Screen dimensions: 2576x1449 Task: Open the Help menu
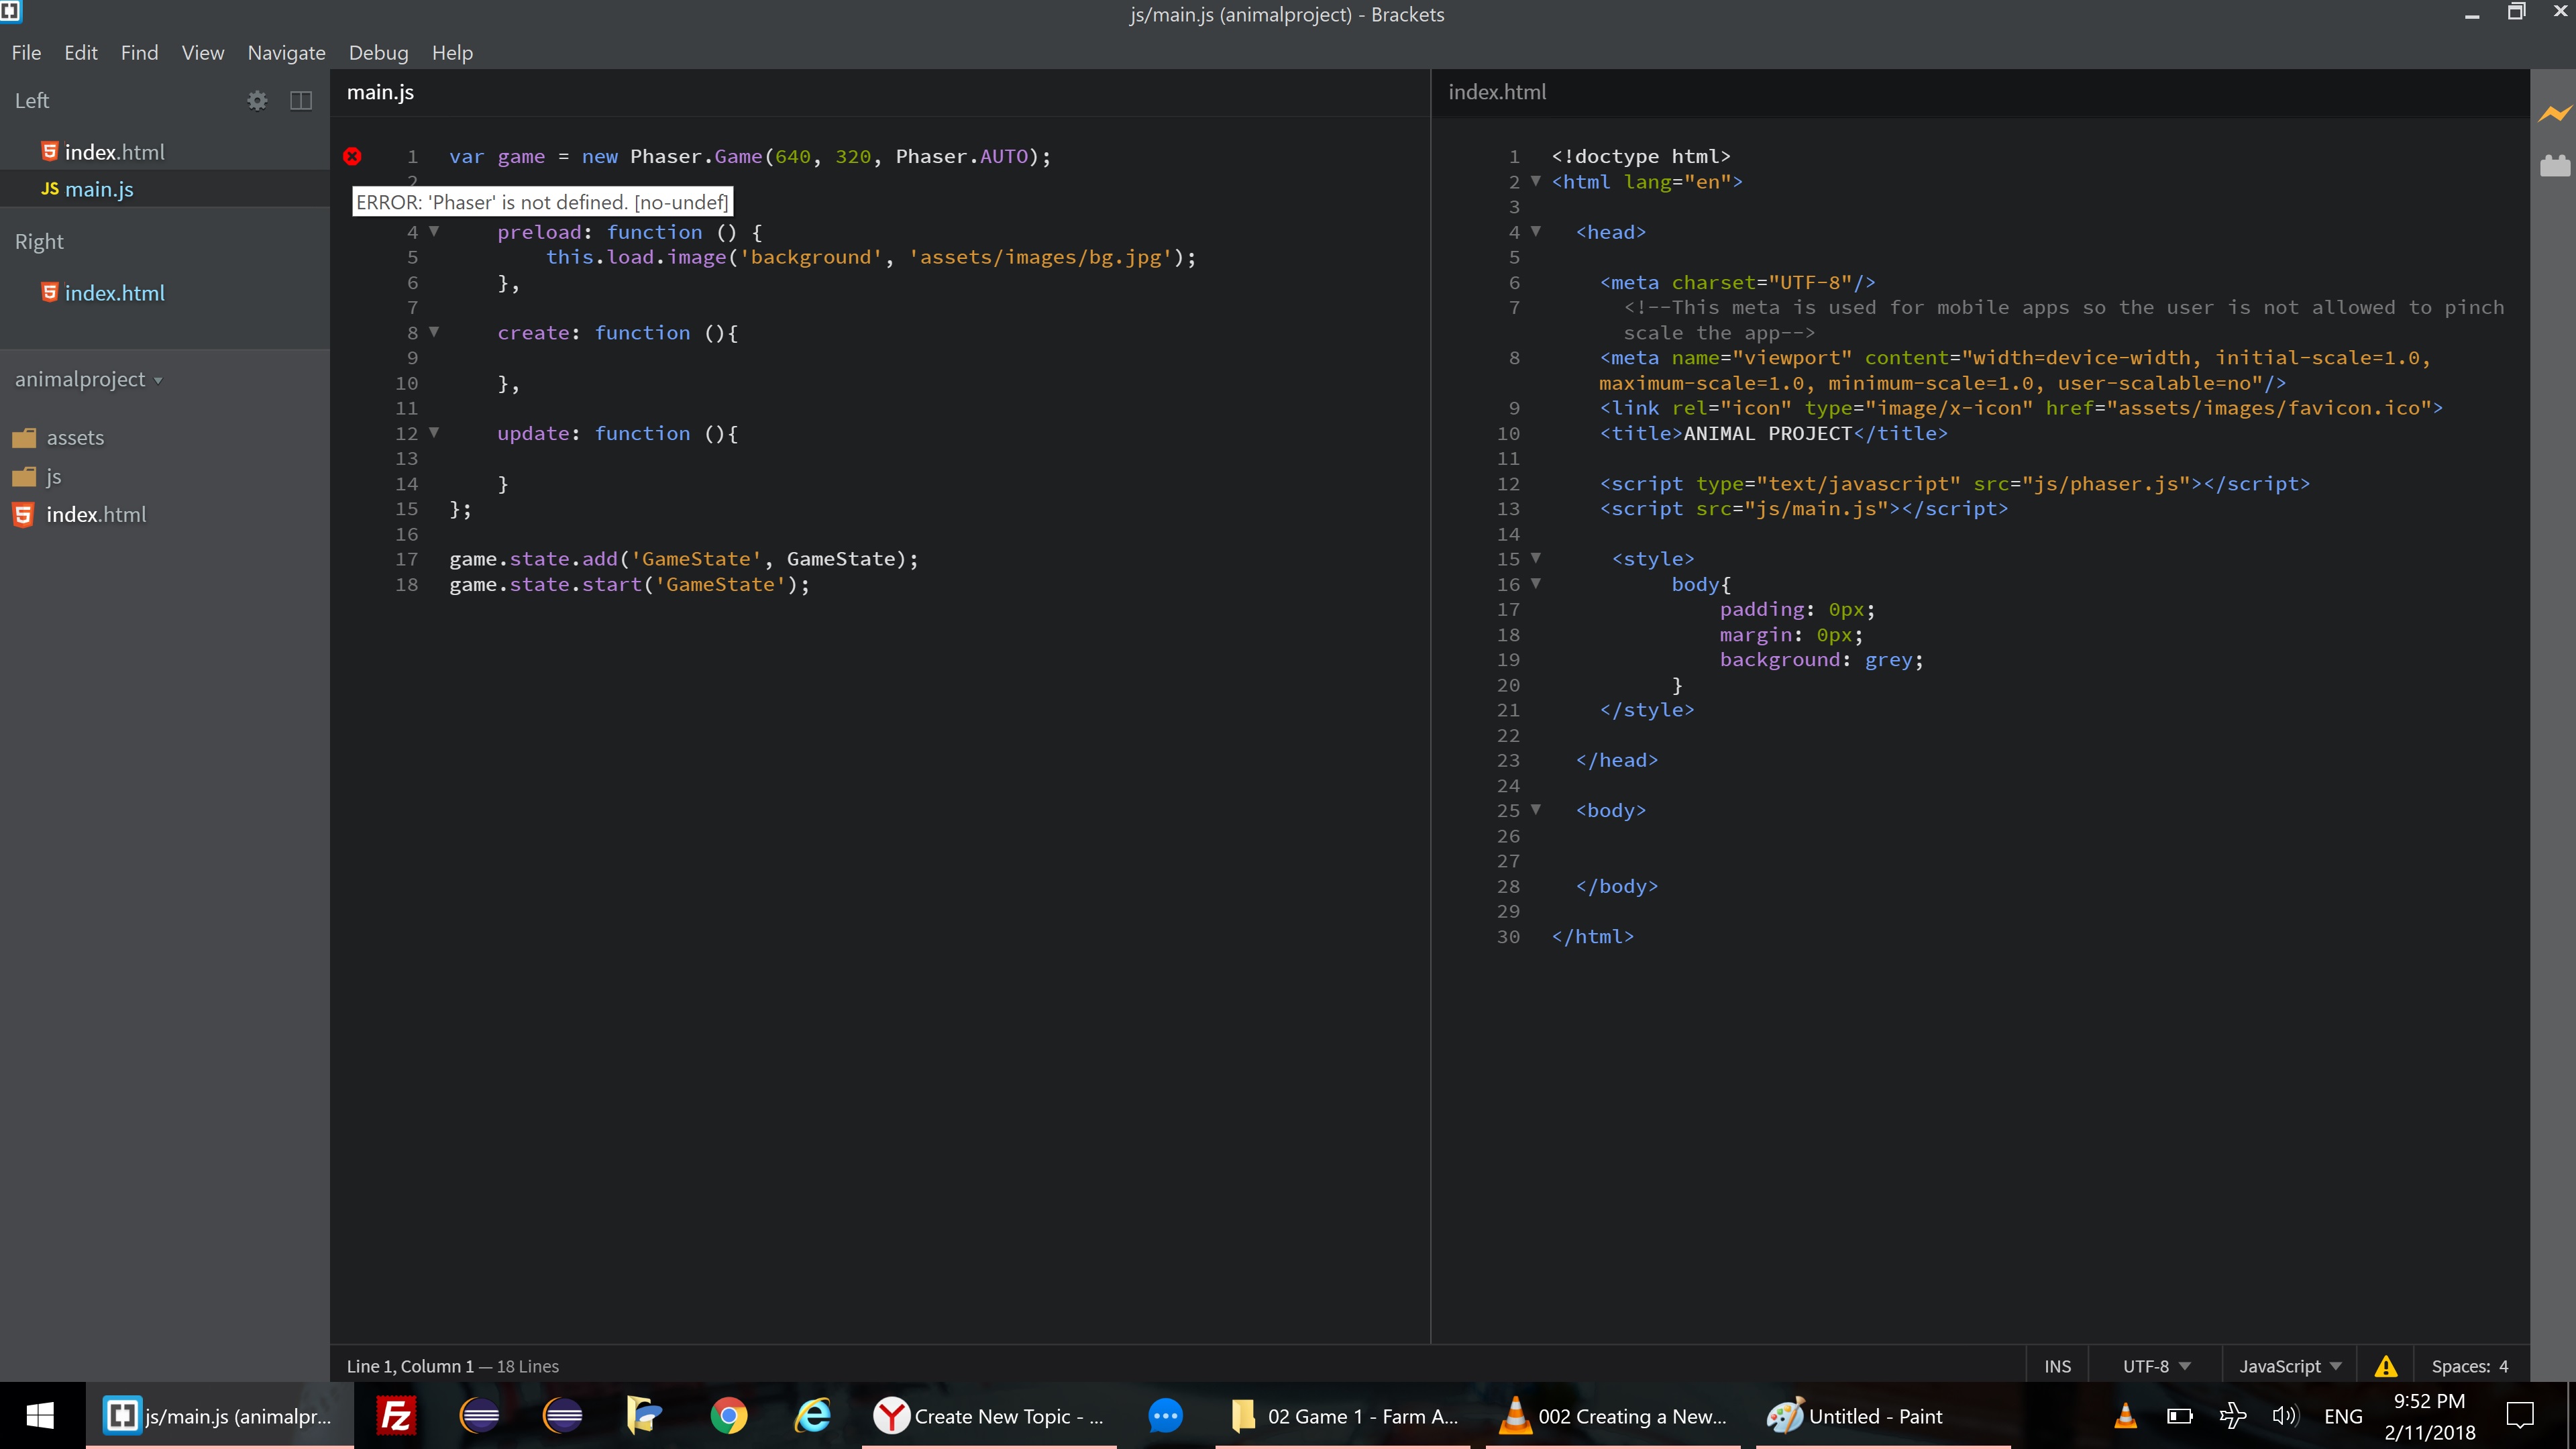pyautogui.click(x=452, y=53)
